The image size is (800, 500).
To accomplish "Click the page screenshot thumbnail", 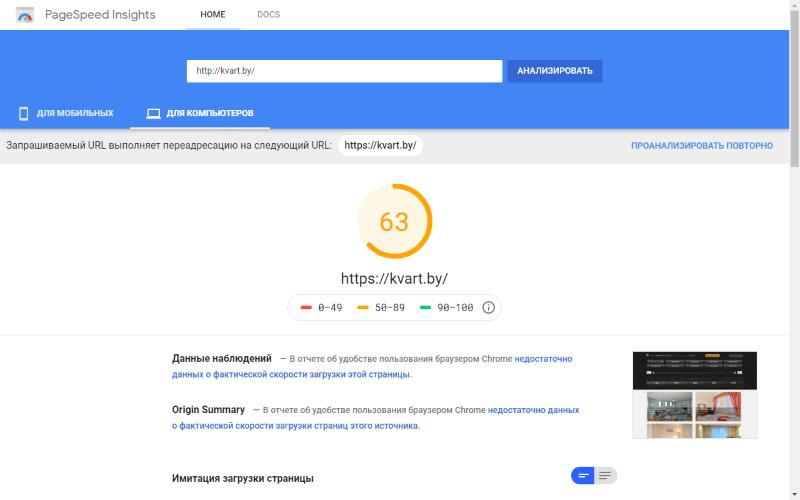I will click(x=695, y=395).
